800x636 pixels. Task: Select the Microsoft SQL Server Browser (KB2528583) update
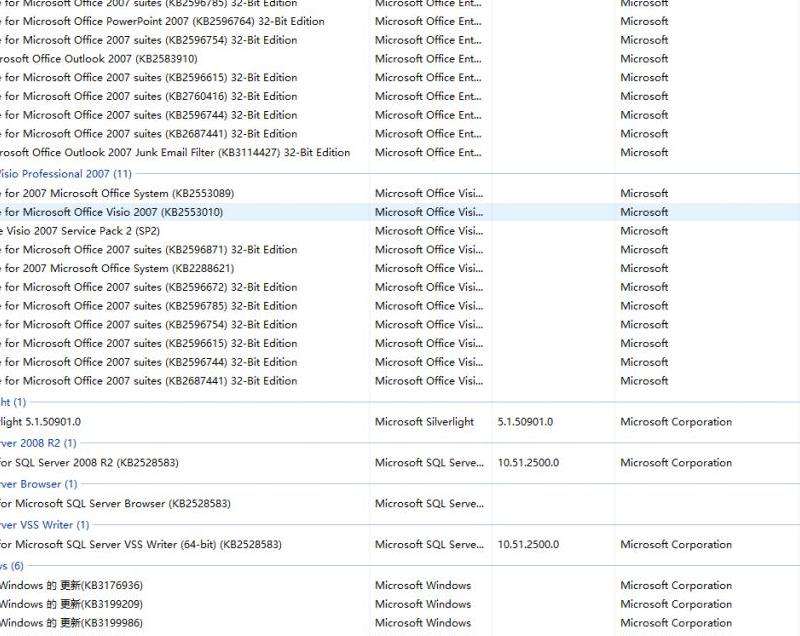click(115, 503)
